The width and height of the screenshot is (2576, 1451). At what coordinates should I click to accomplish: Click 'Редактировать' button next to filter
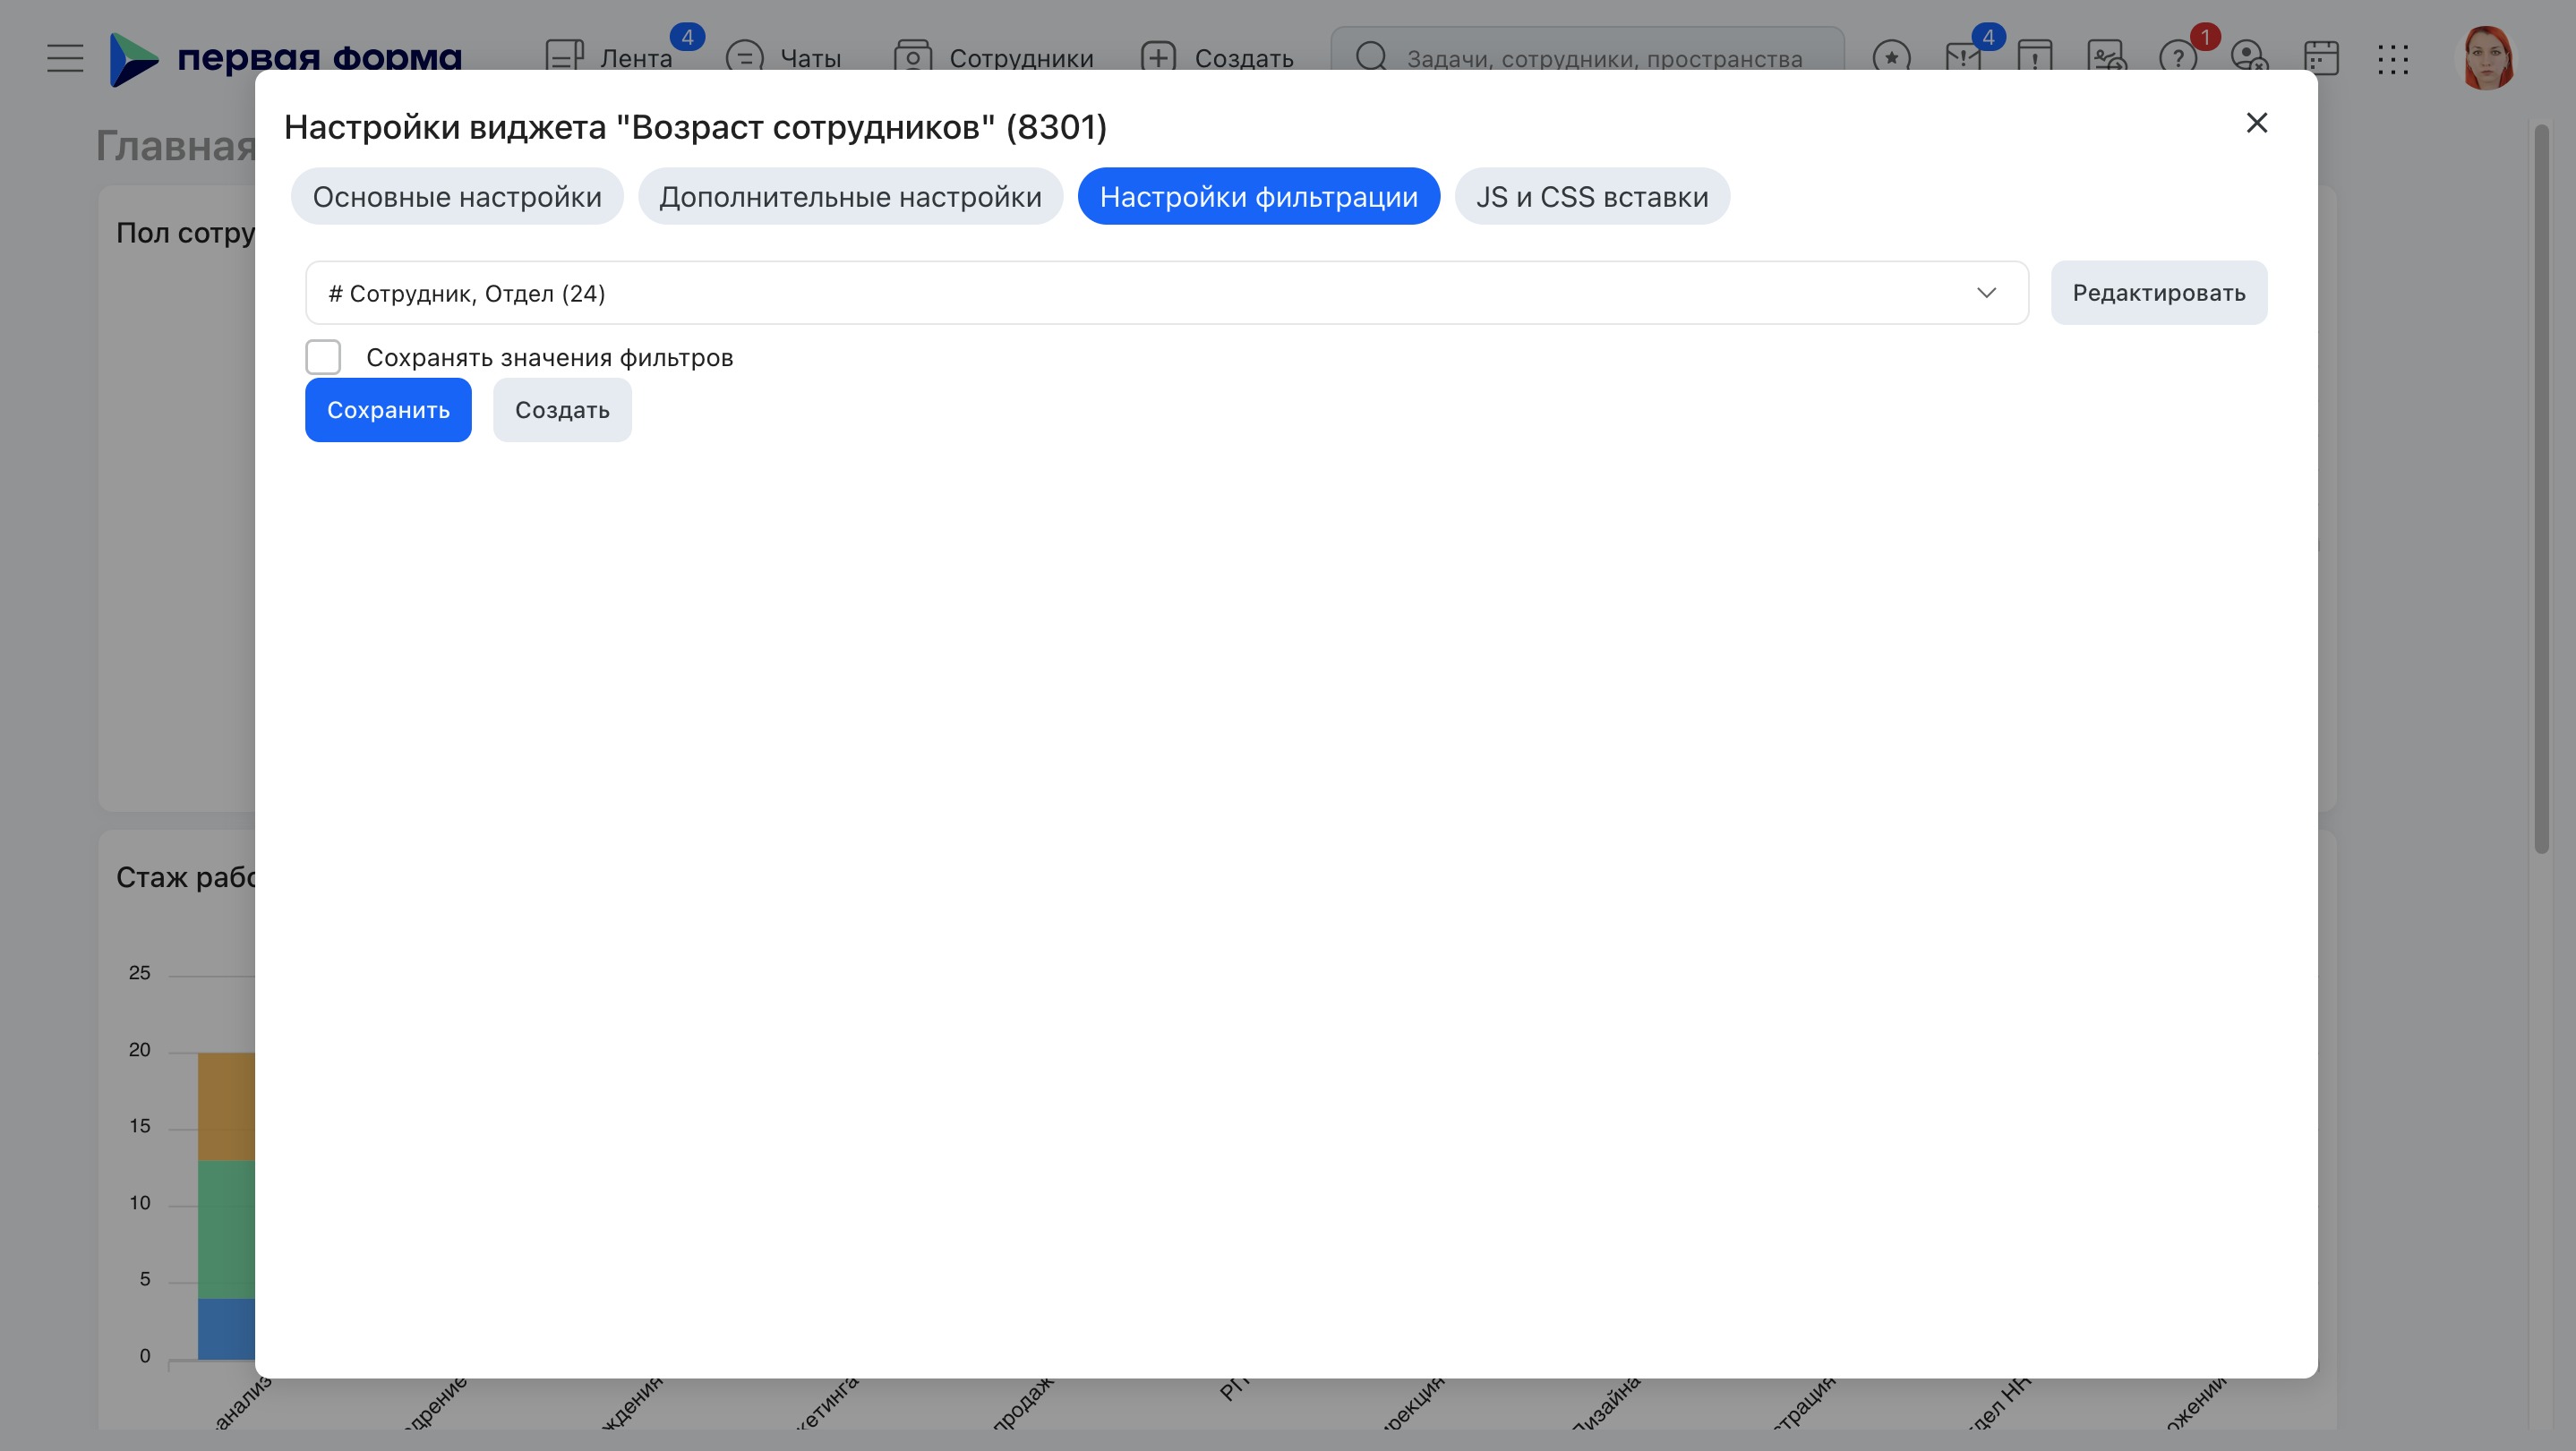tap(2158, 293)
